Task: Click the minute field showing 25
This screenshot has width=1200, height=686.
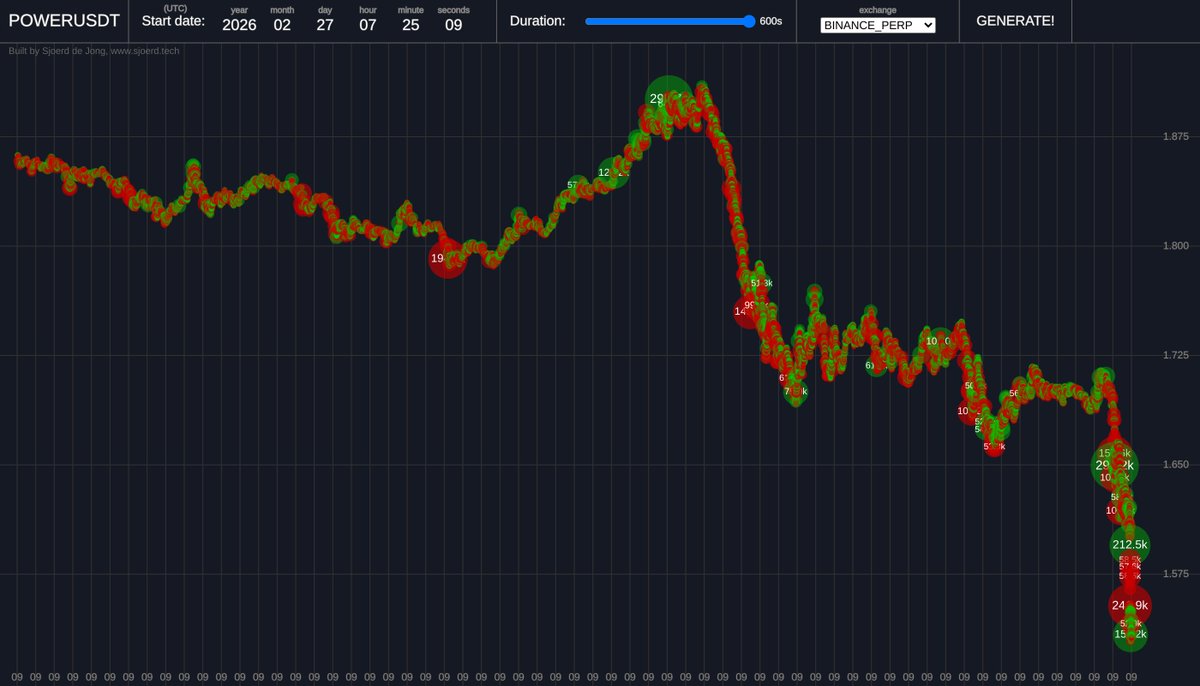Action: point(410,25)
